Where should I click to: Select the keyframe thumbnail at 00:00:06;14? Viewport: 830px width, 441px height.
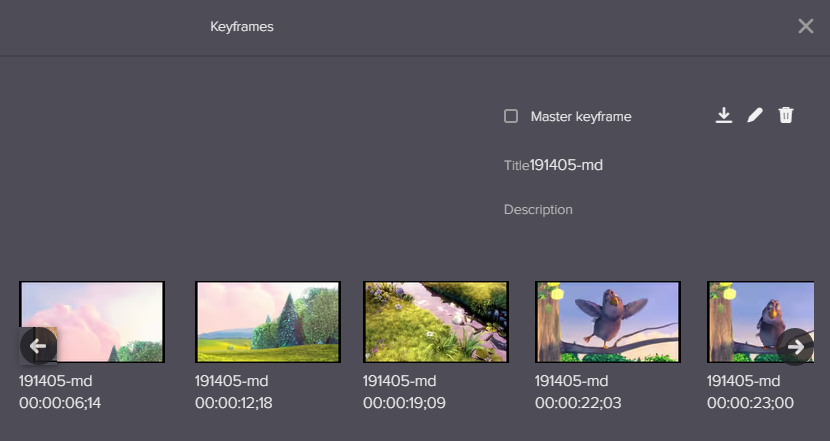coord(92,322)
